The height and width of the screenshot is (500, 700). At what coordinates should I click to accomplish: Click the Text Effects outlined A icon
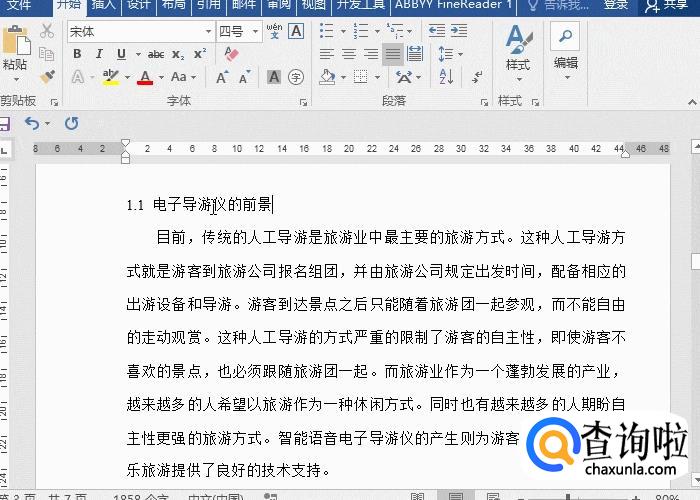78,77
